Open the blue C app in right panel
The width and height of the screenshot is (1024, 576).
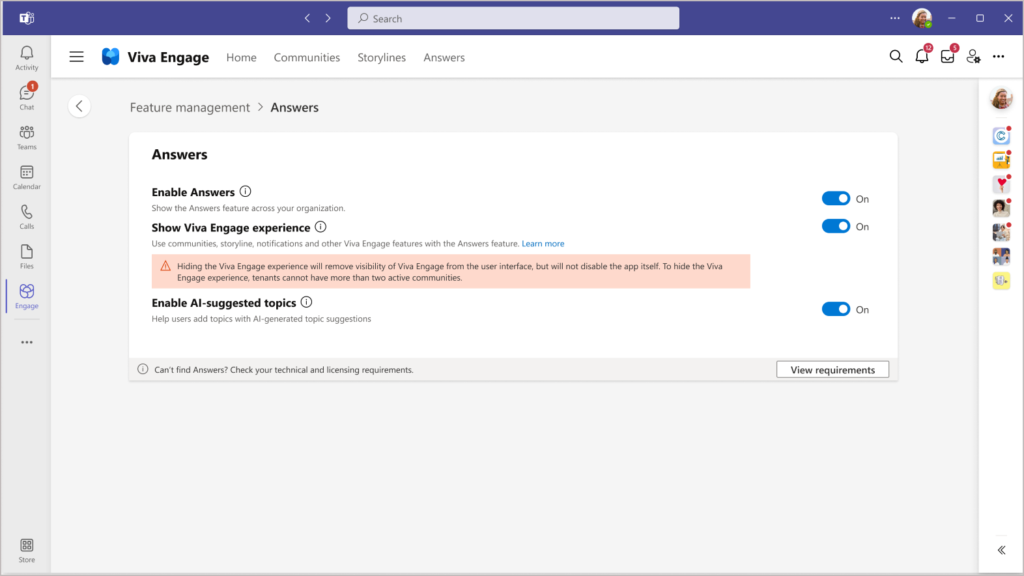(1001, 136)
